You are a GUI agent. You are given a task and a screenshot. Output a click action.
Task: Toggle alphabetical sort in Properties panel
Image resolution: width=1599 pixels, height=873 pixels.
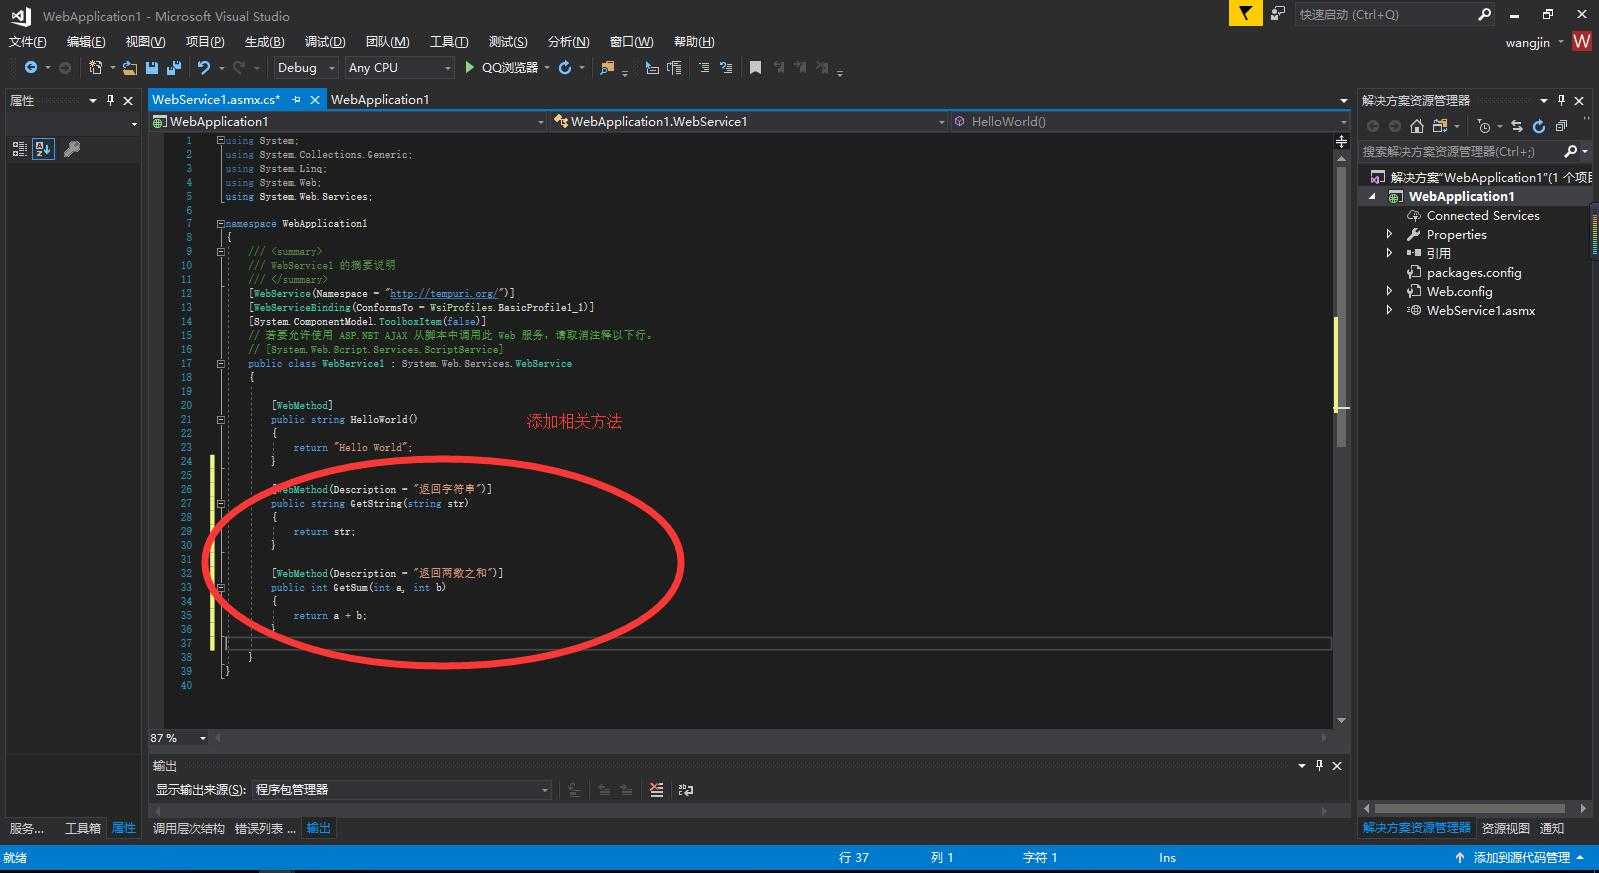coord(43,149)
